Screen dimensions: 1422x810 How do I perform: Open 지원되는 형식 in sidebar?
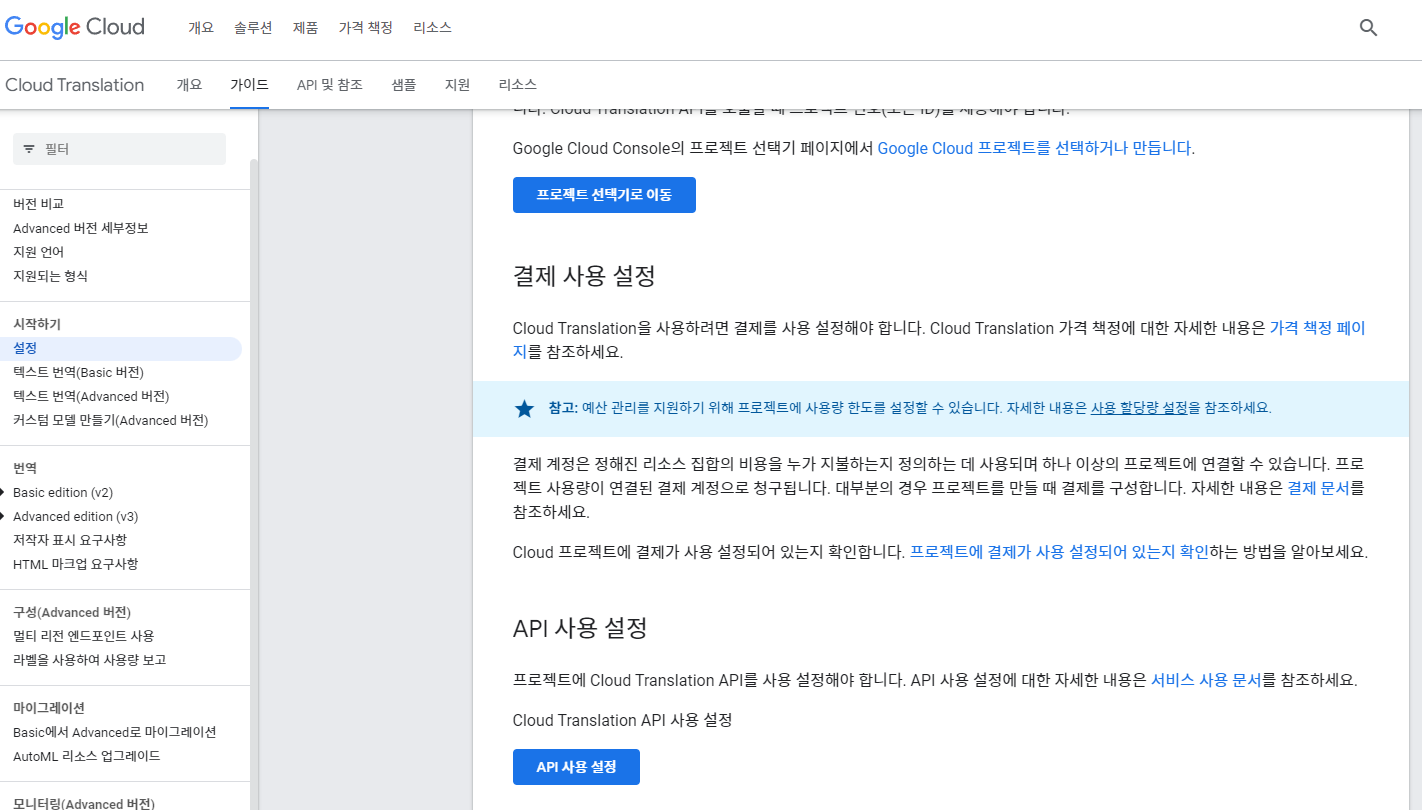pos(50,276)
